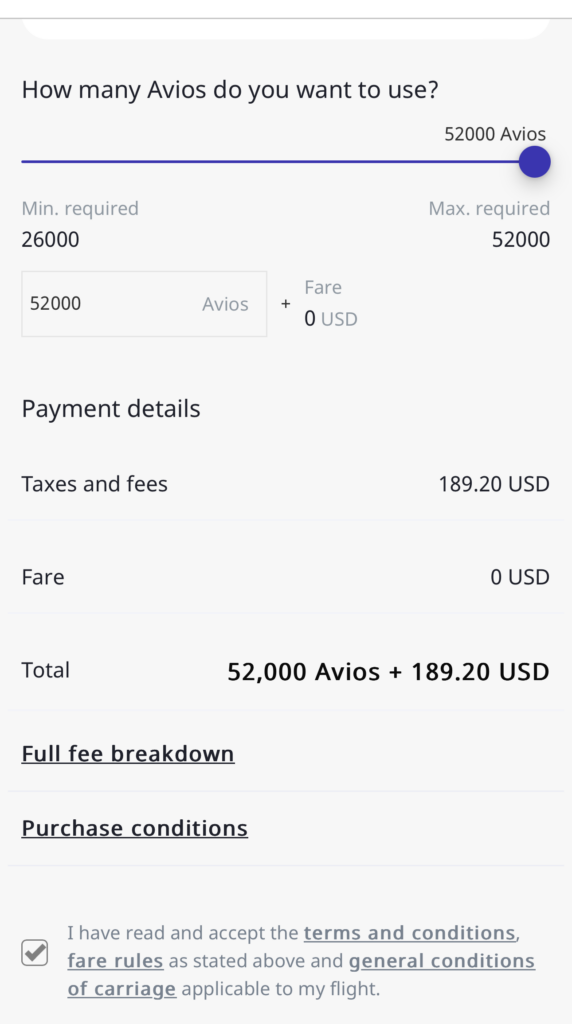Image resolution: width=572 pixels, height=1024 pixels.
Task: Click the Fare row in payment details
Action: click(x=285, y=577)
